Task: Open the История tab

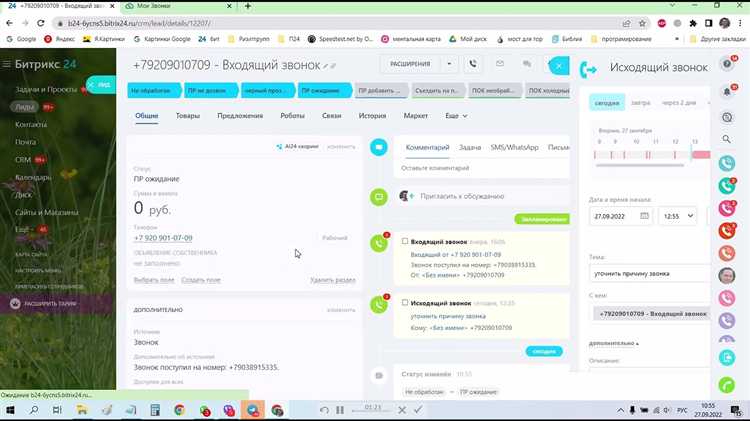Action: point(372,116)
